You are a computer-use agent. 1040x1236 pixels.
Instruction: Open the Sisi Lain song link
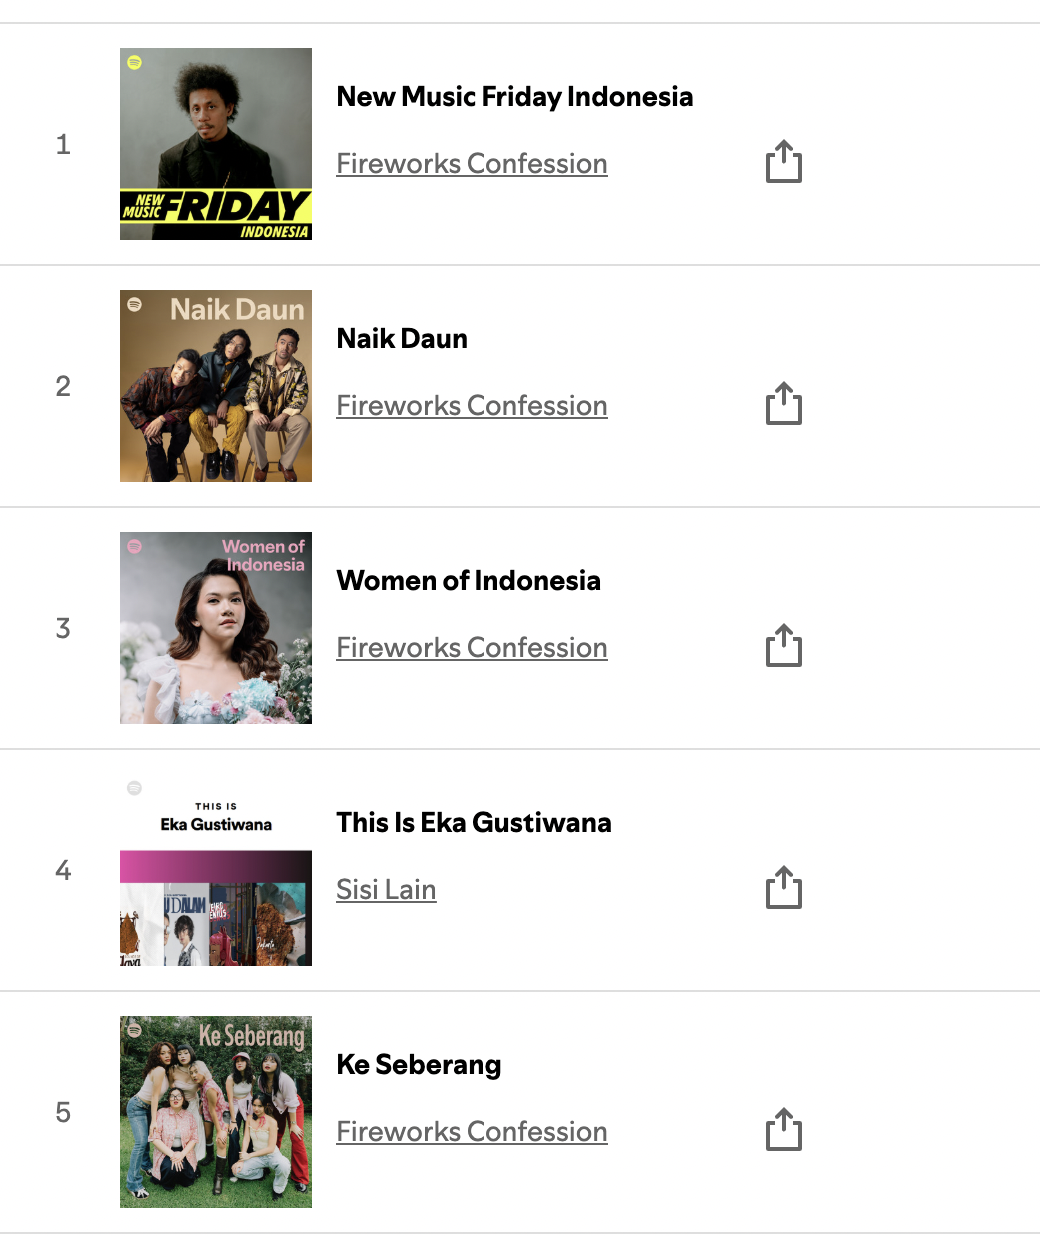coord(386,889)
